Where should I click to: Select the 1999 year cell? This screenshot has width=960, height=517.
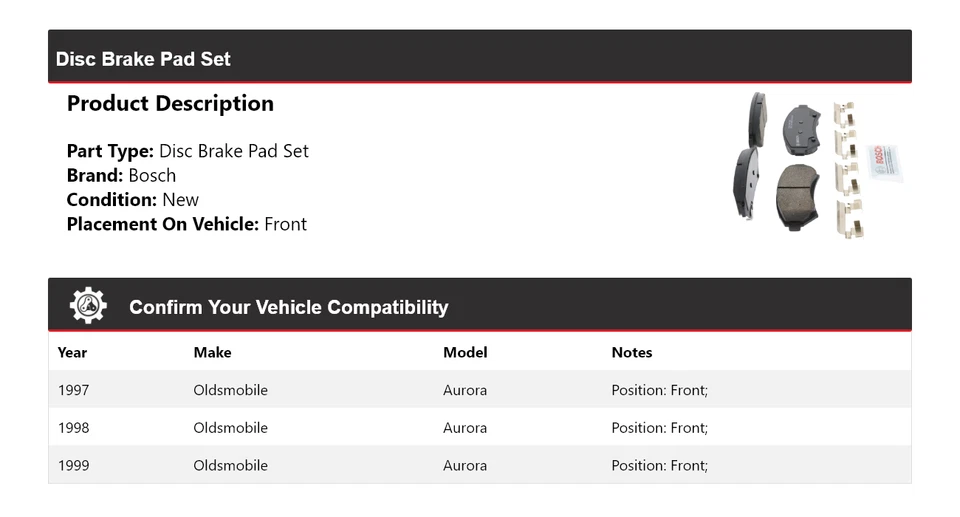(x=73, y=465)
